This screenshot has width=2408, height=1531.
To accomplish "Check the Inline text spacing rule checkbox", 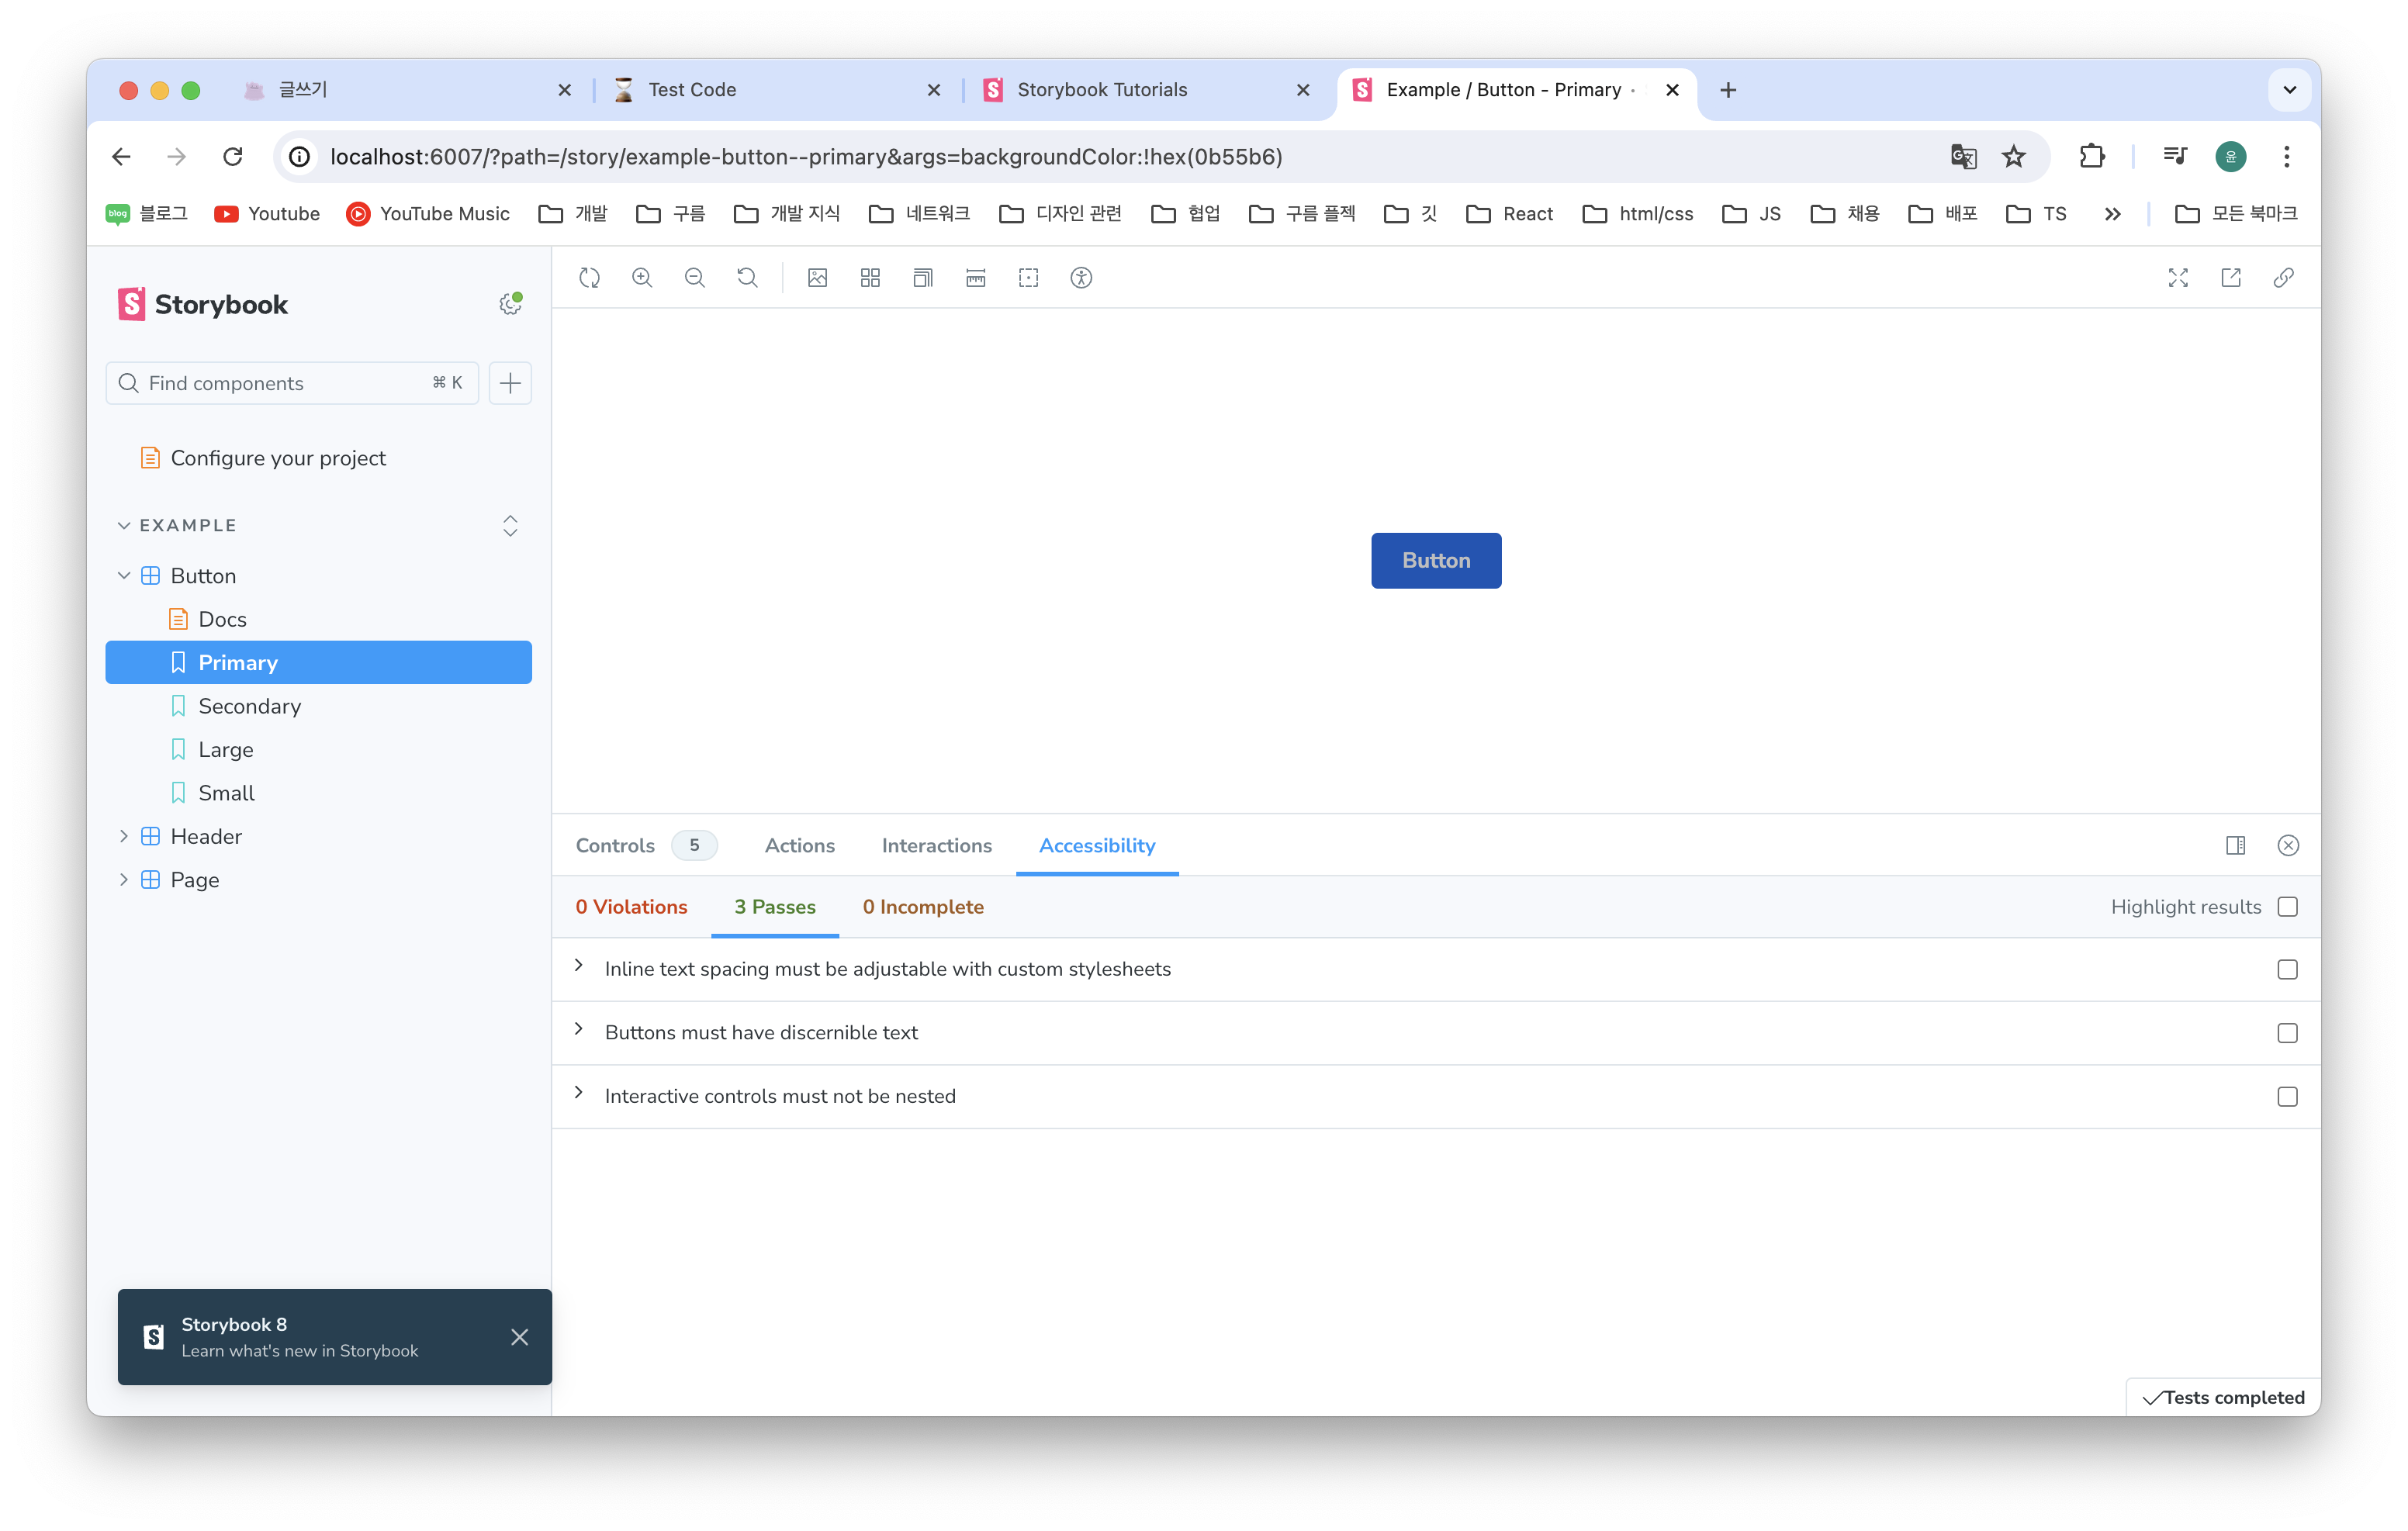I will click(2288, 970).
